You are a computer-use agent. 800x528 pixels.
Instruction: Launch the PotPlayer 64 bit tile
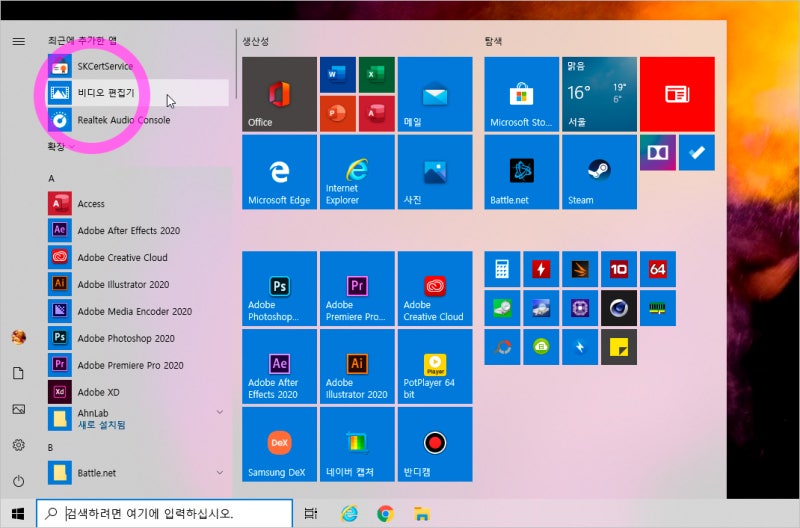435,366
